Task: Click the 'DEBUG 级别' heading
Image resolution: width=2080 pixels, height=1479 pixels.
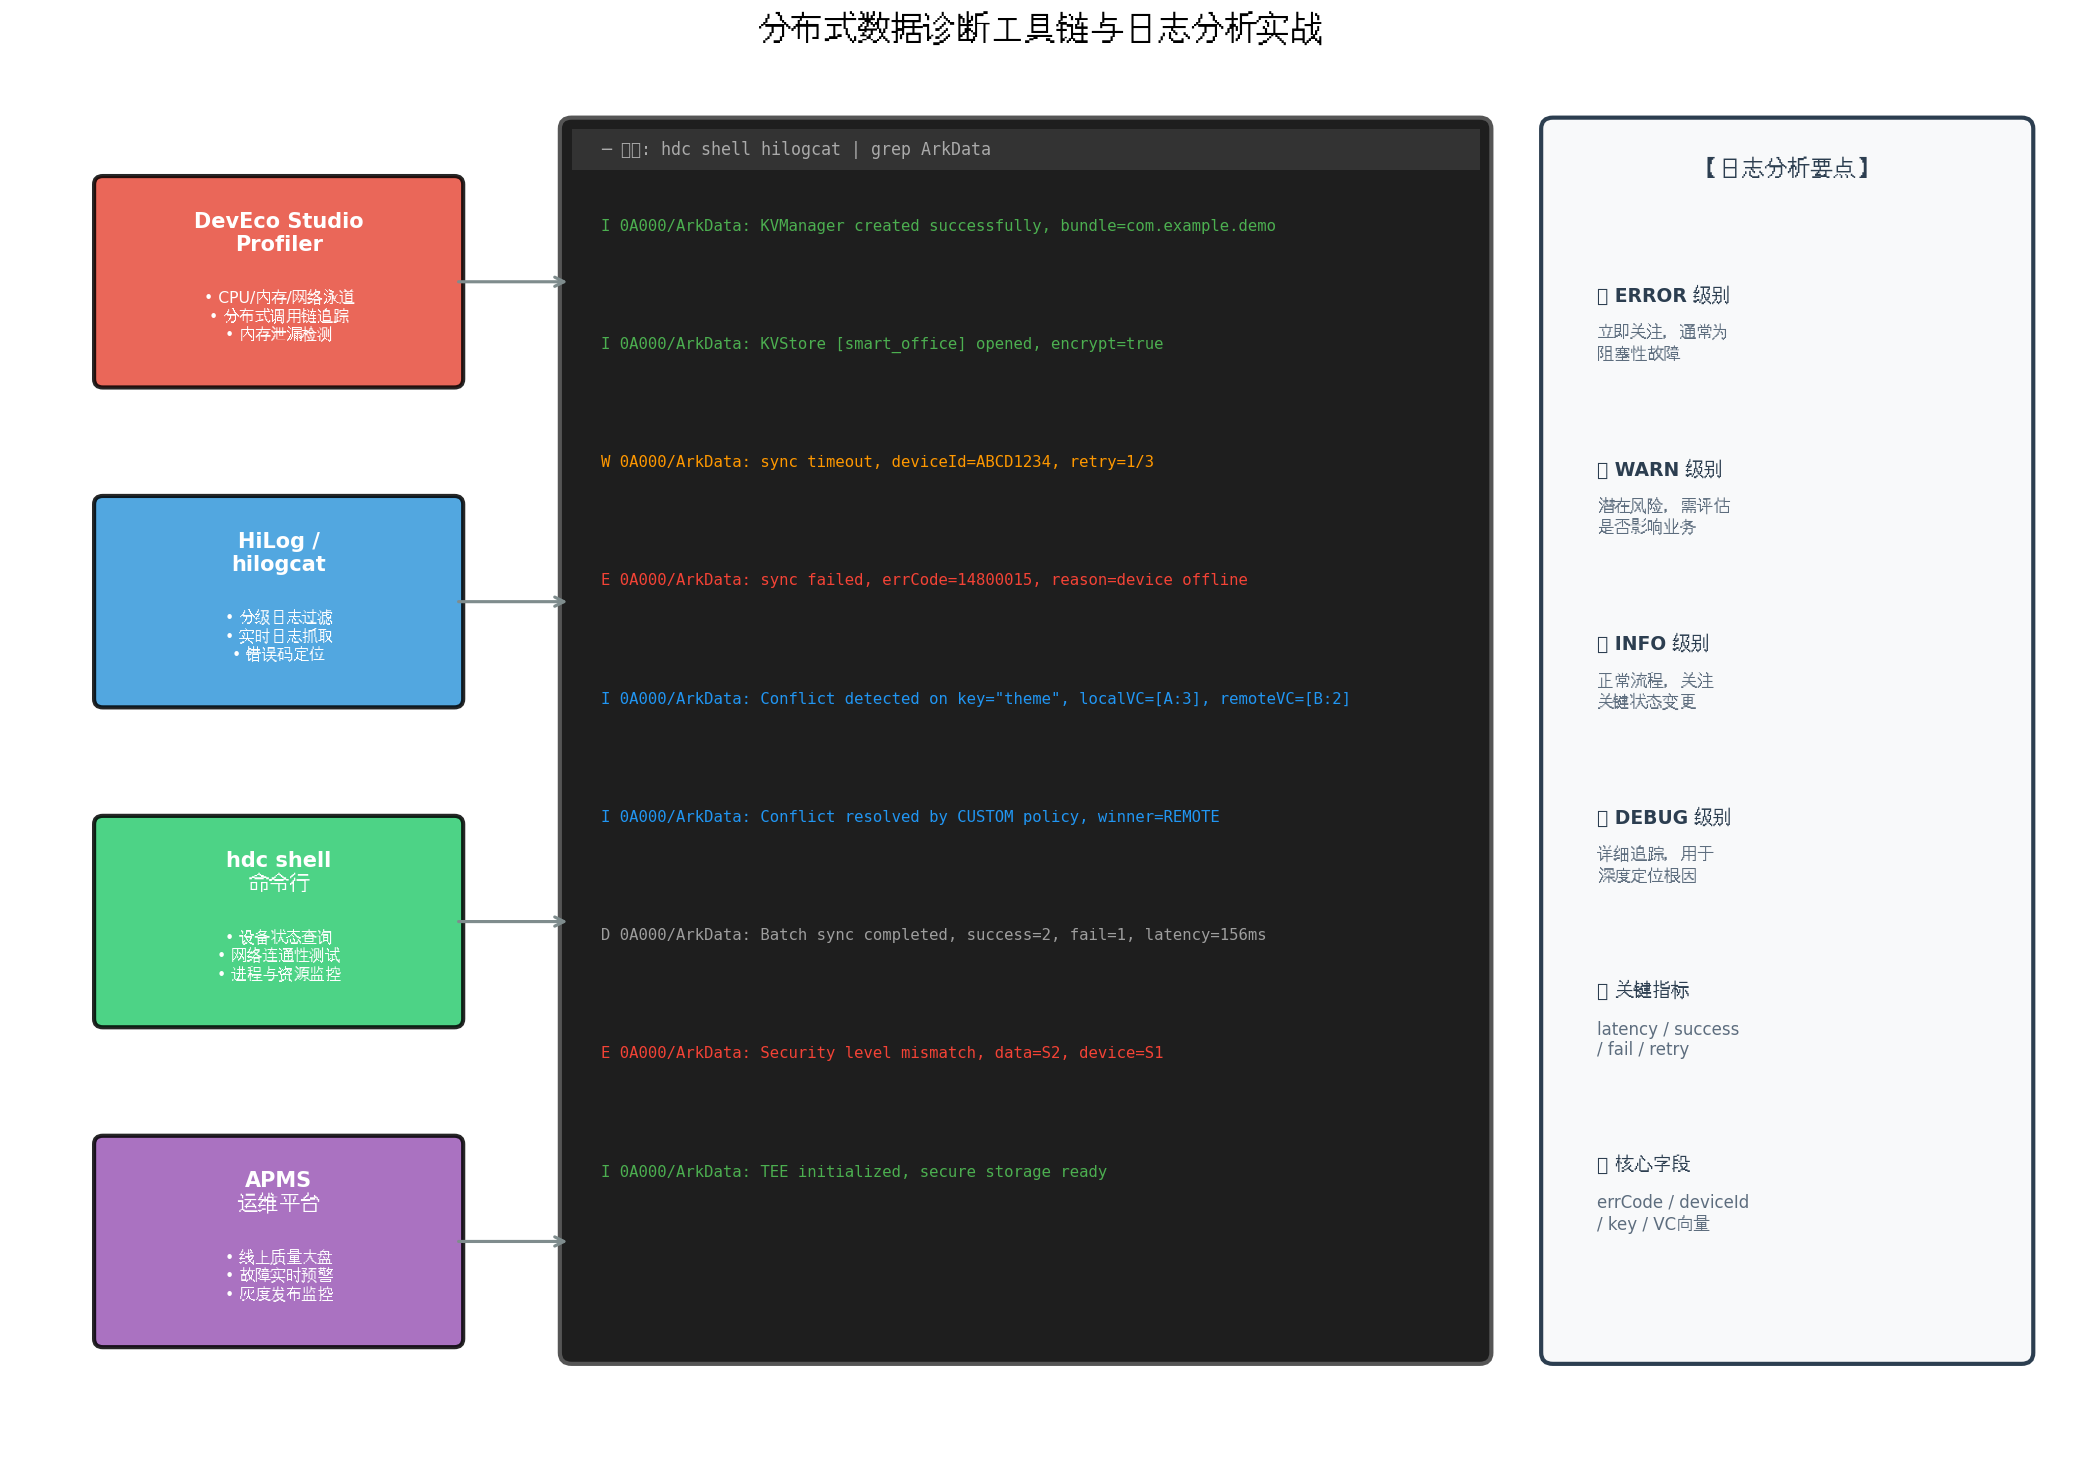Action: (x=1664, y=818)
